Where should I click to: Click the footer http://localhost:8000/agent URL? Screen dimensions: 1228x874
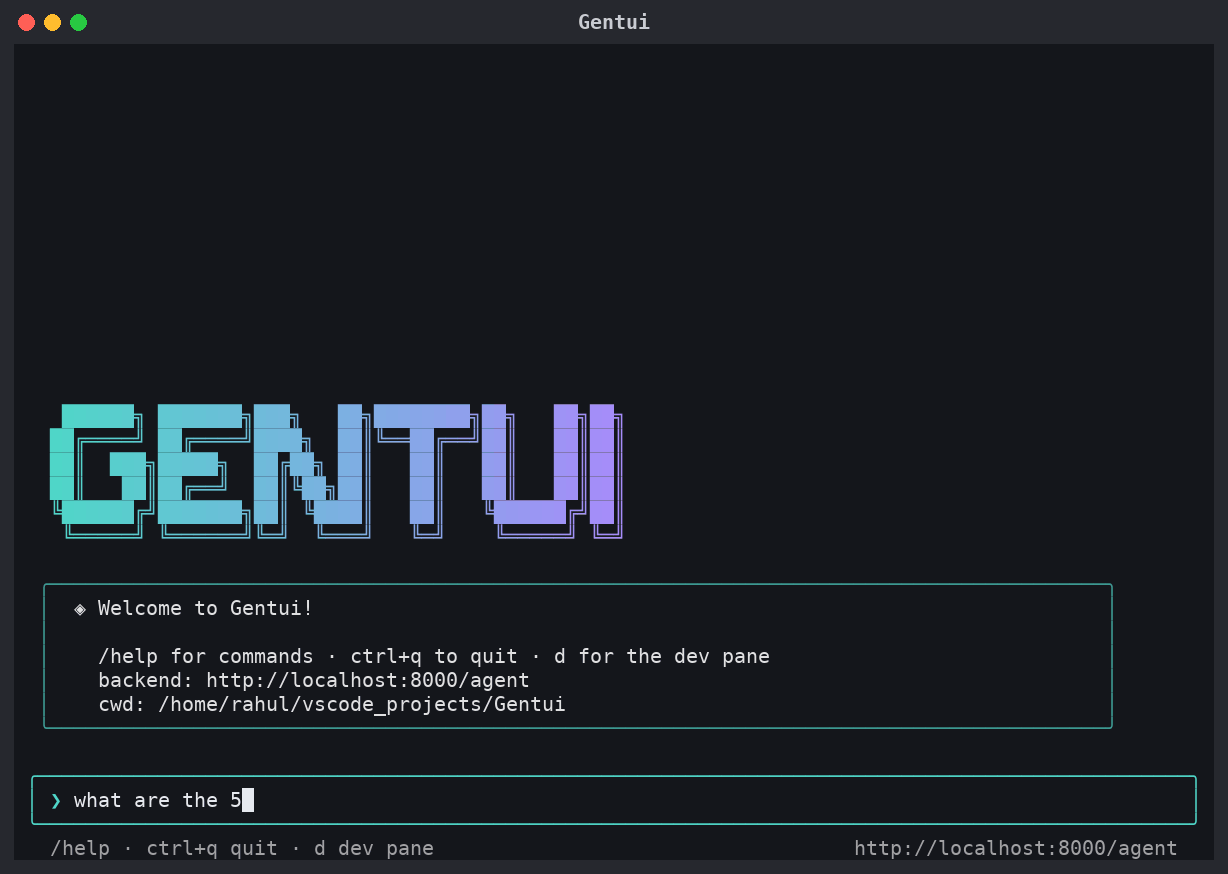(1016, 848)
